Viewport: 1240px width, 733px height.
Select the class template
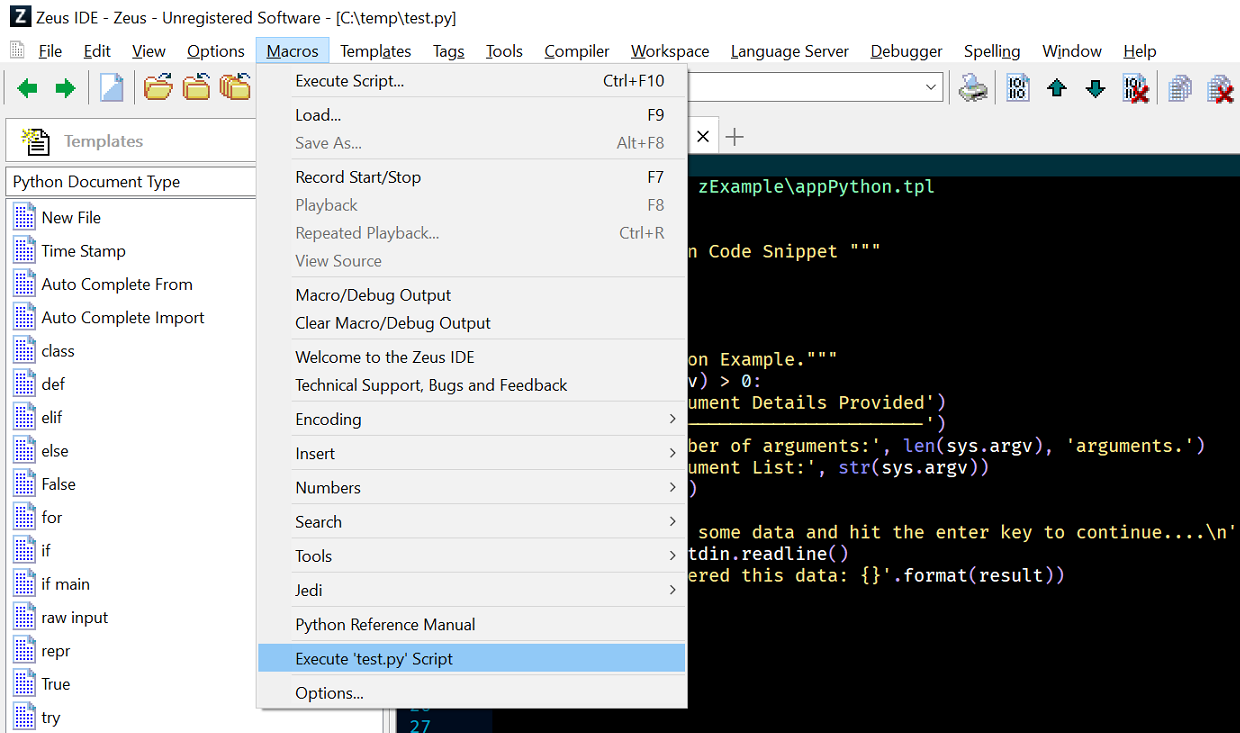click(44, 351)
